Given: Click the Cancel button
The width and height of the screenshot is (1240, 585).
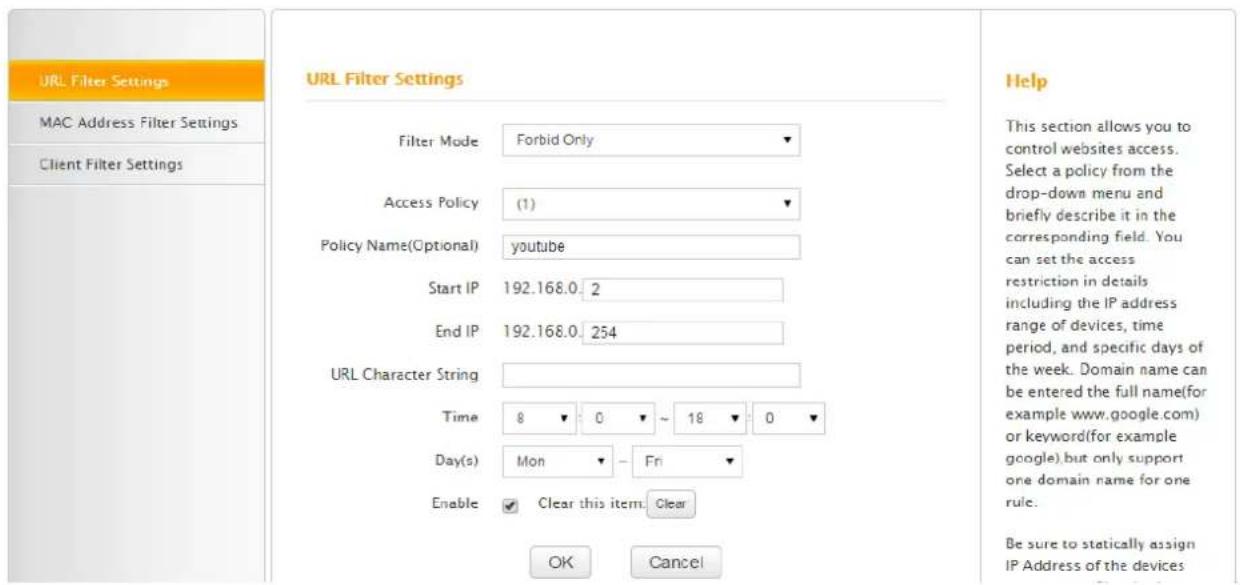Looking at the screenshot, I should pos(675,561).
